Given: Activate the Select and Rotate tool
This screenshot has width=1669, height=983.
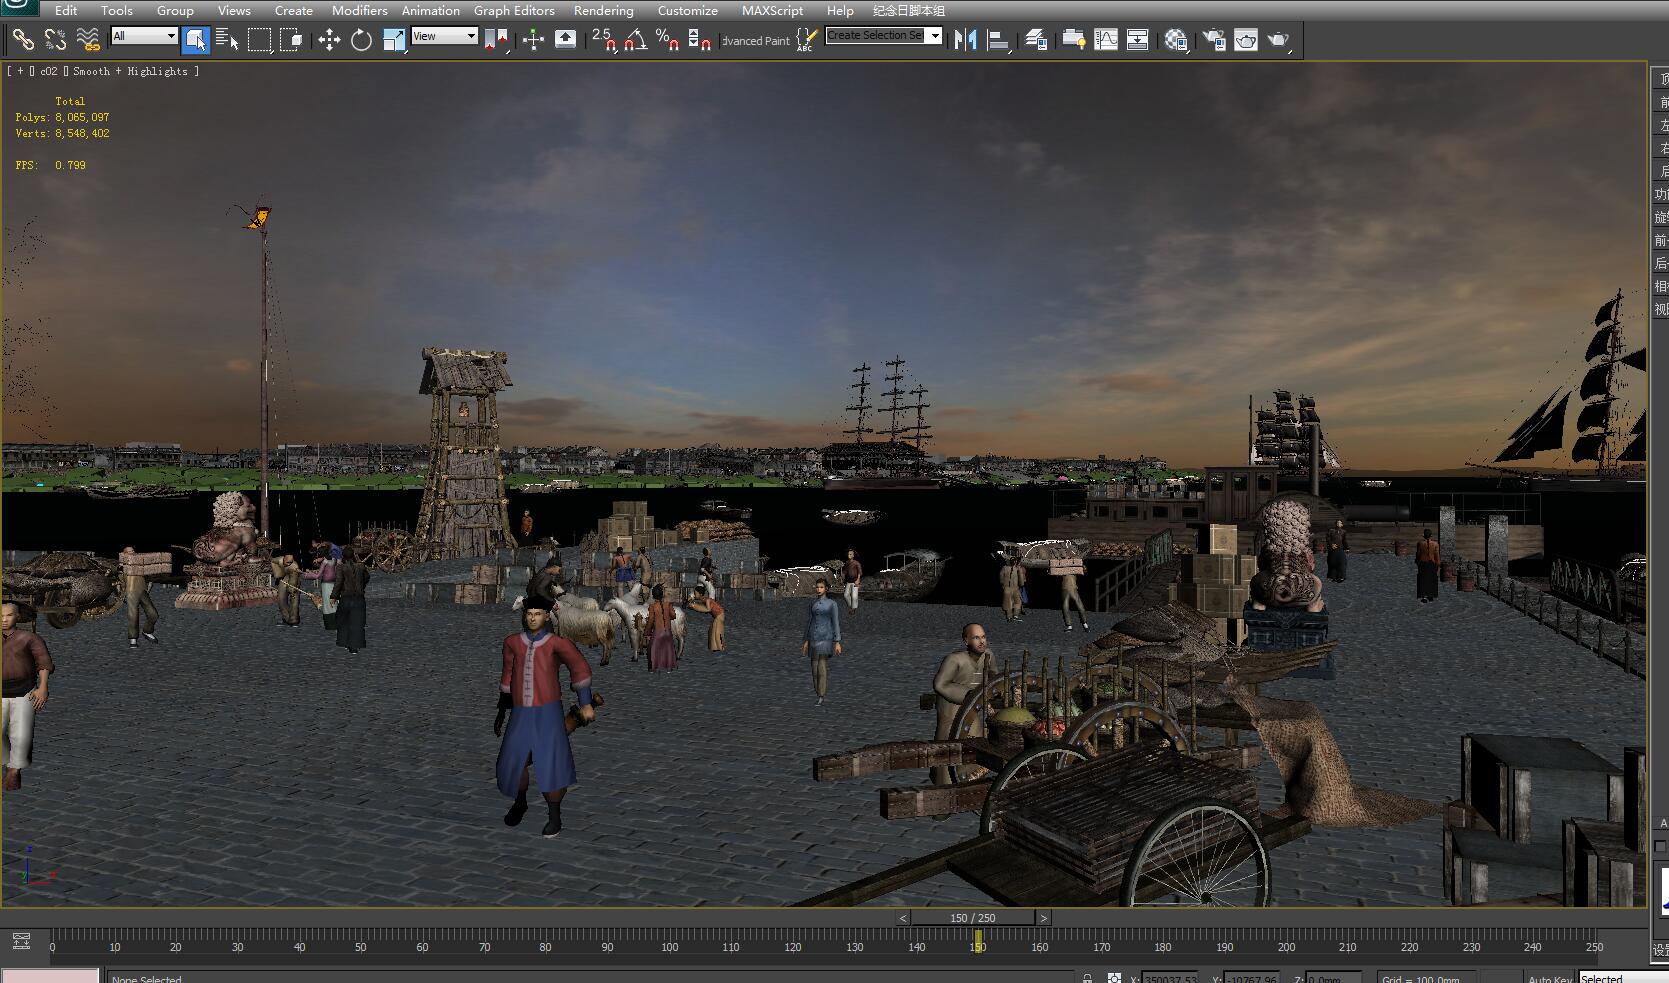Looking at the screenshot, I should (x=361, y=40).
